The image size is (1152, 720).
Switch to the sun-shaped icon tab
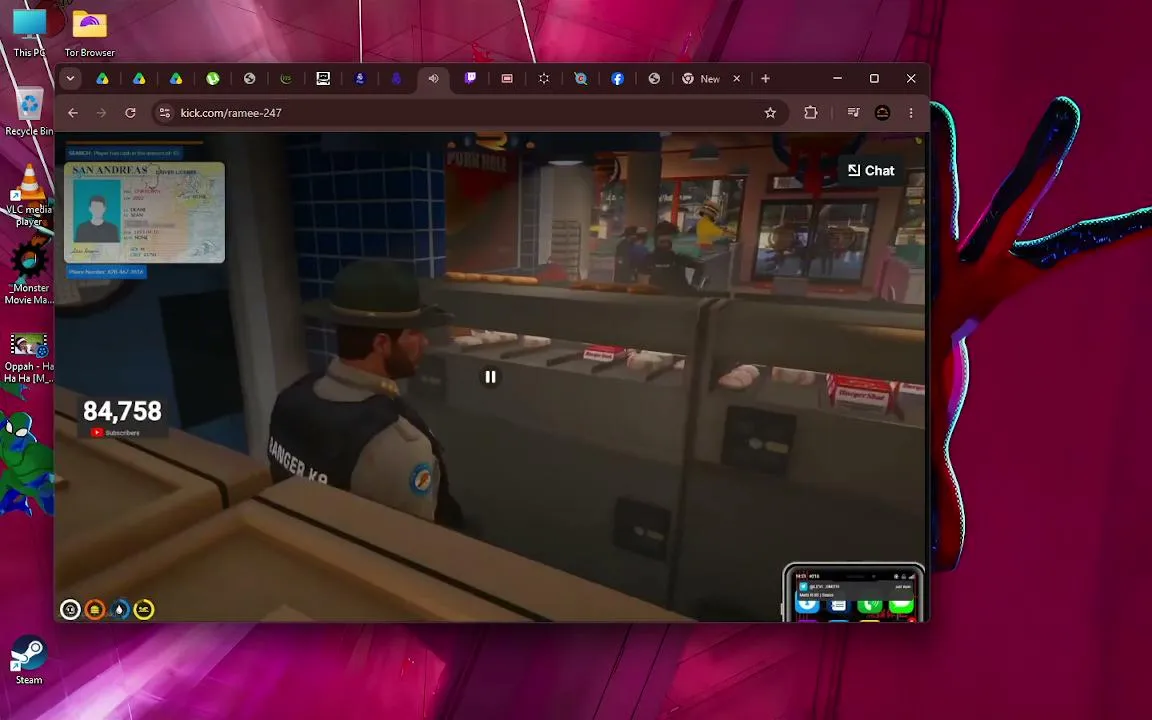(544, 79)
